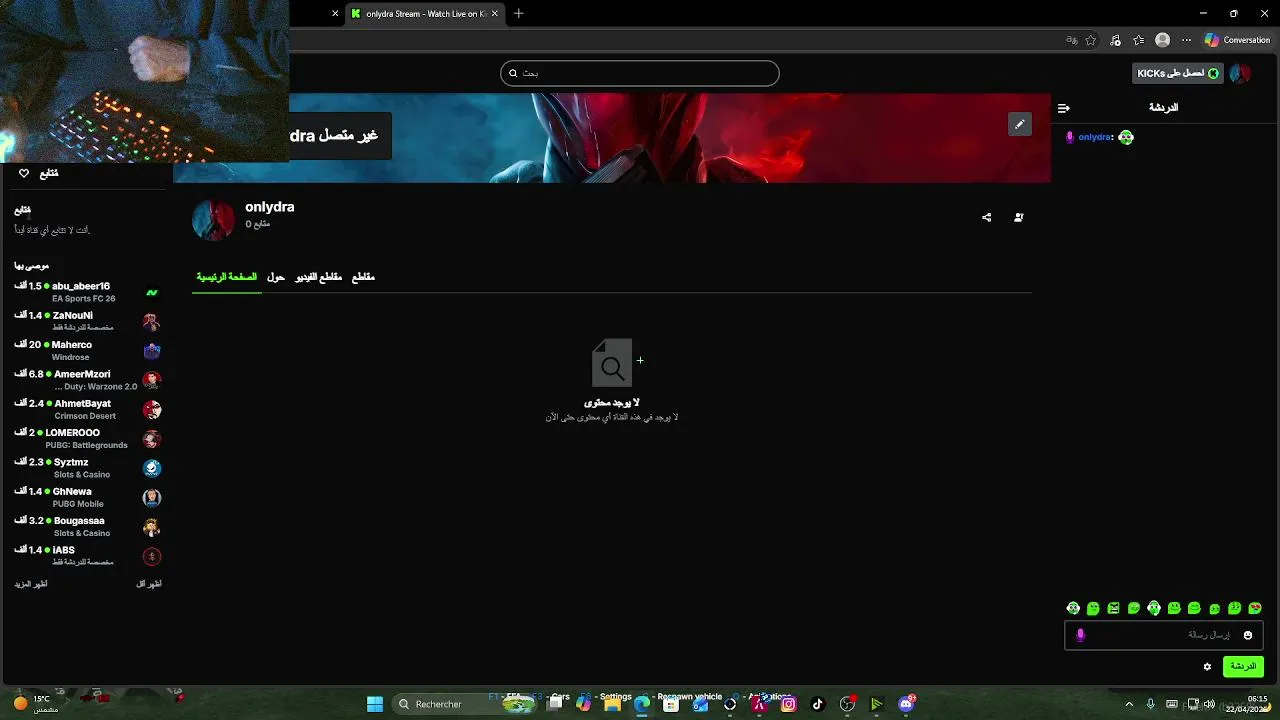Click the translate icon in the address bar
This screenshot has width=1280, height=720.
[1071, 40]
